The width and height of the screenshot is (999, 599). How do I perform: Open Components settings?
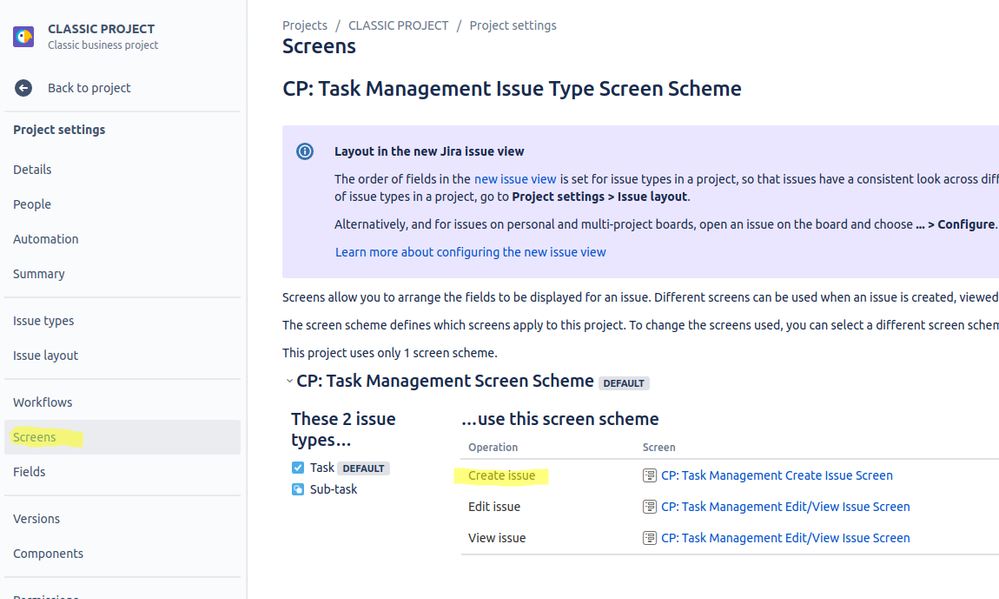48,554
